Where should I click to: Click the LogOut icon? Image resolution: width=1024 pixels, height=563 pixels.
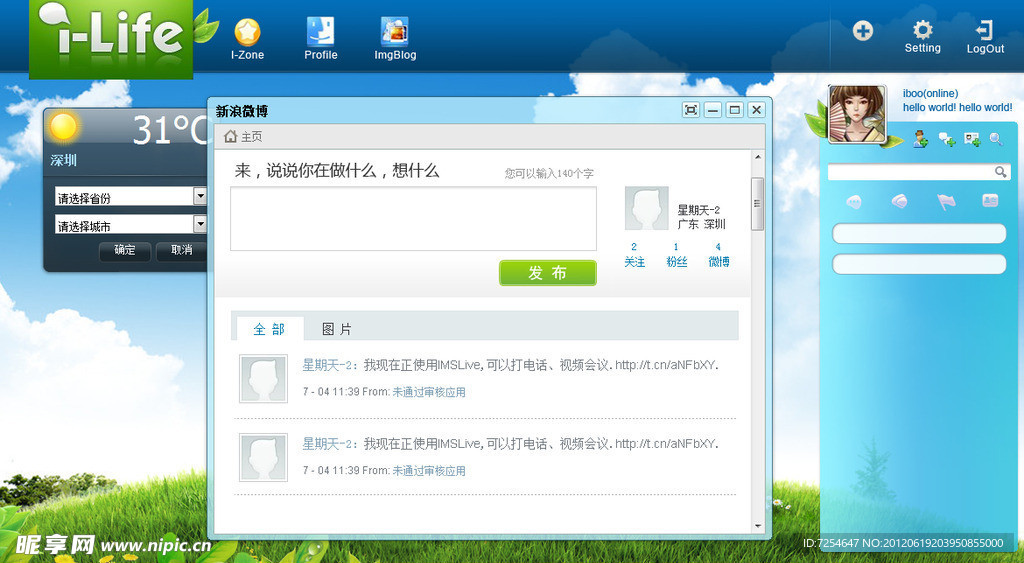pos(985,31)
